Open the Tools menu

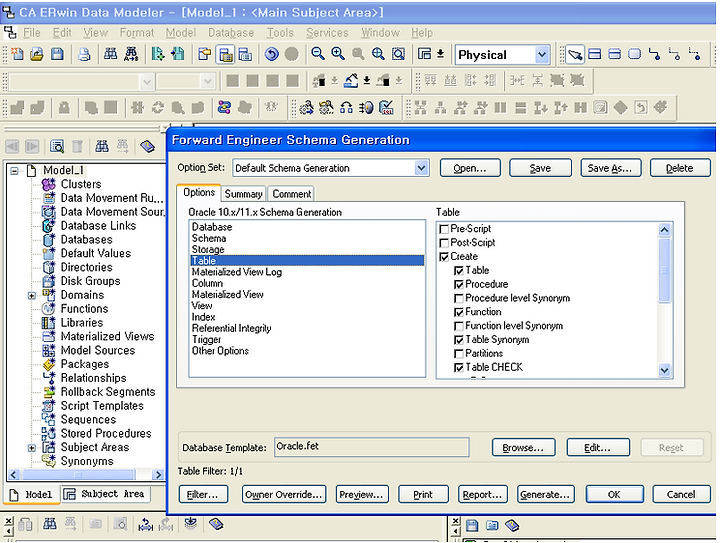pos(280,33)
